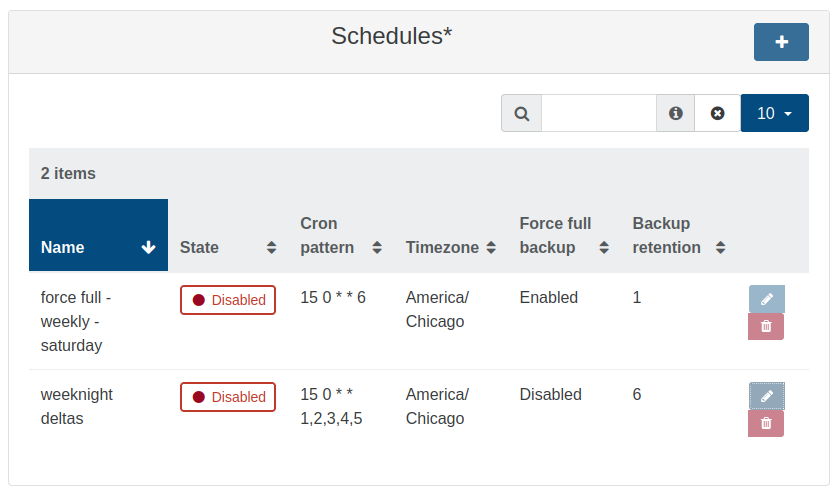This screenshot has width=838, height=492.
Task: Delete the weeknight deltas schedule
Action: pyautogui.click(x=766, y=423)
